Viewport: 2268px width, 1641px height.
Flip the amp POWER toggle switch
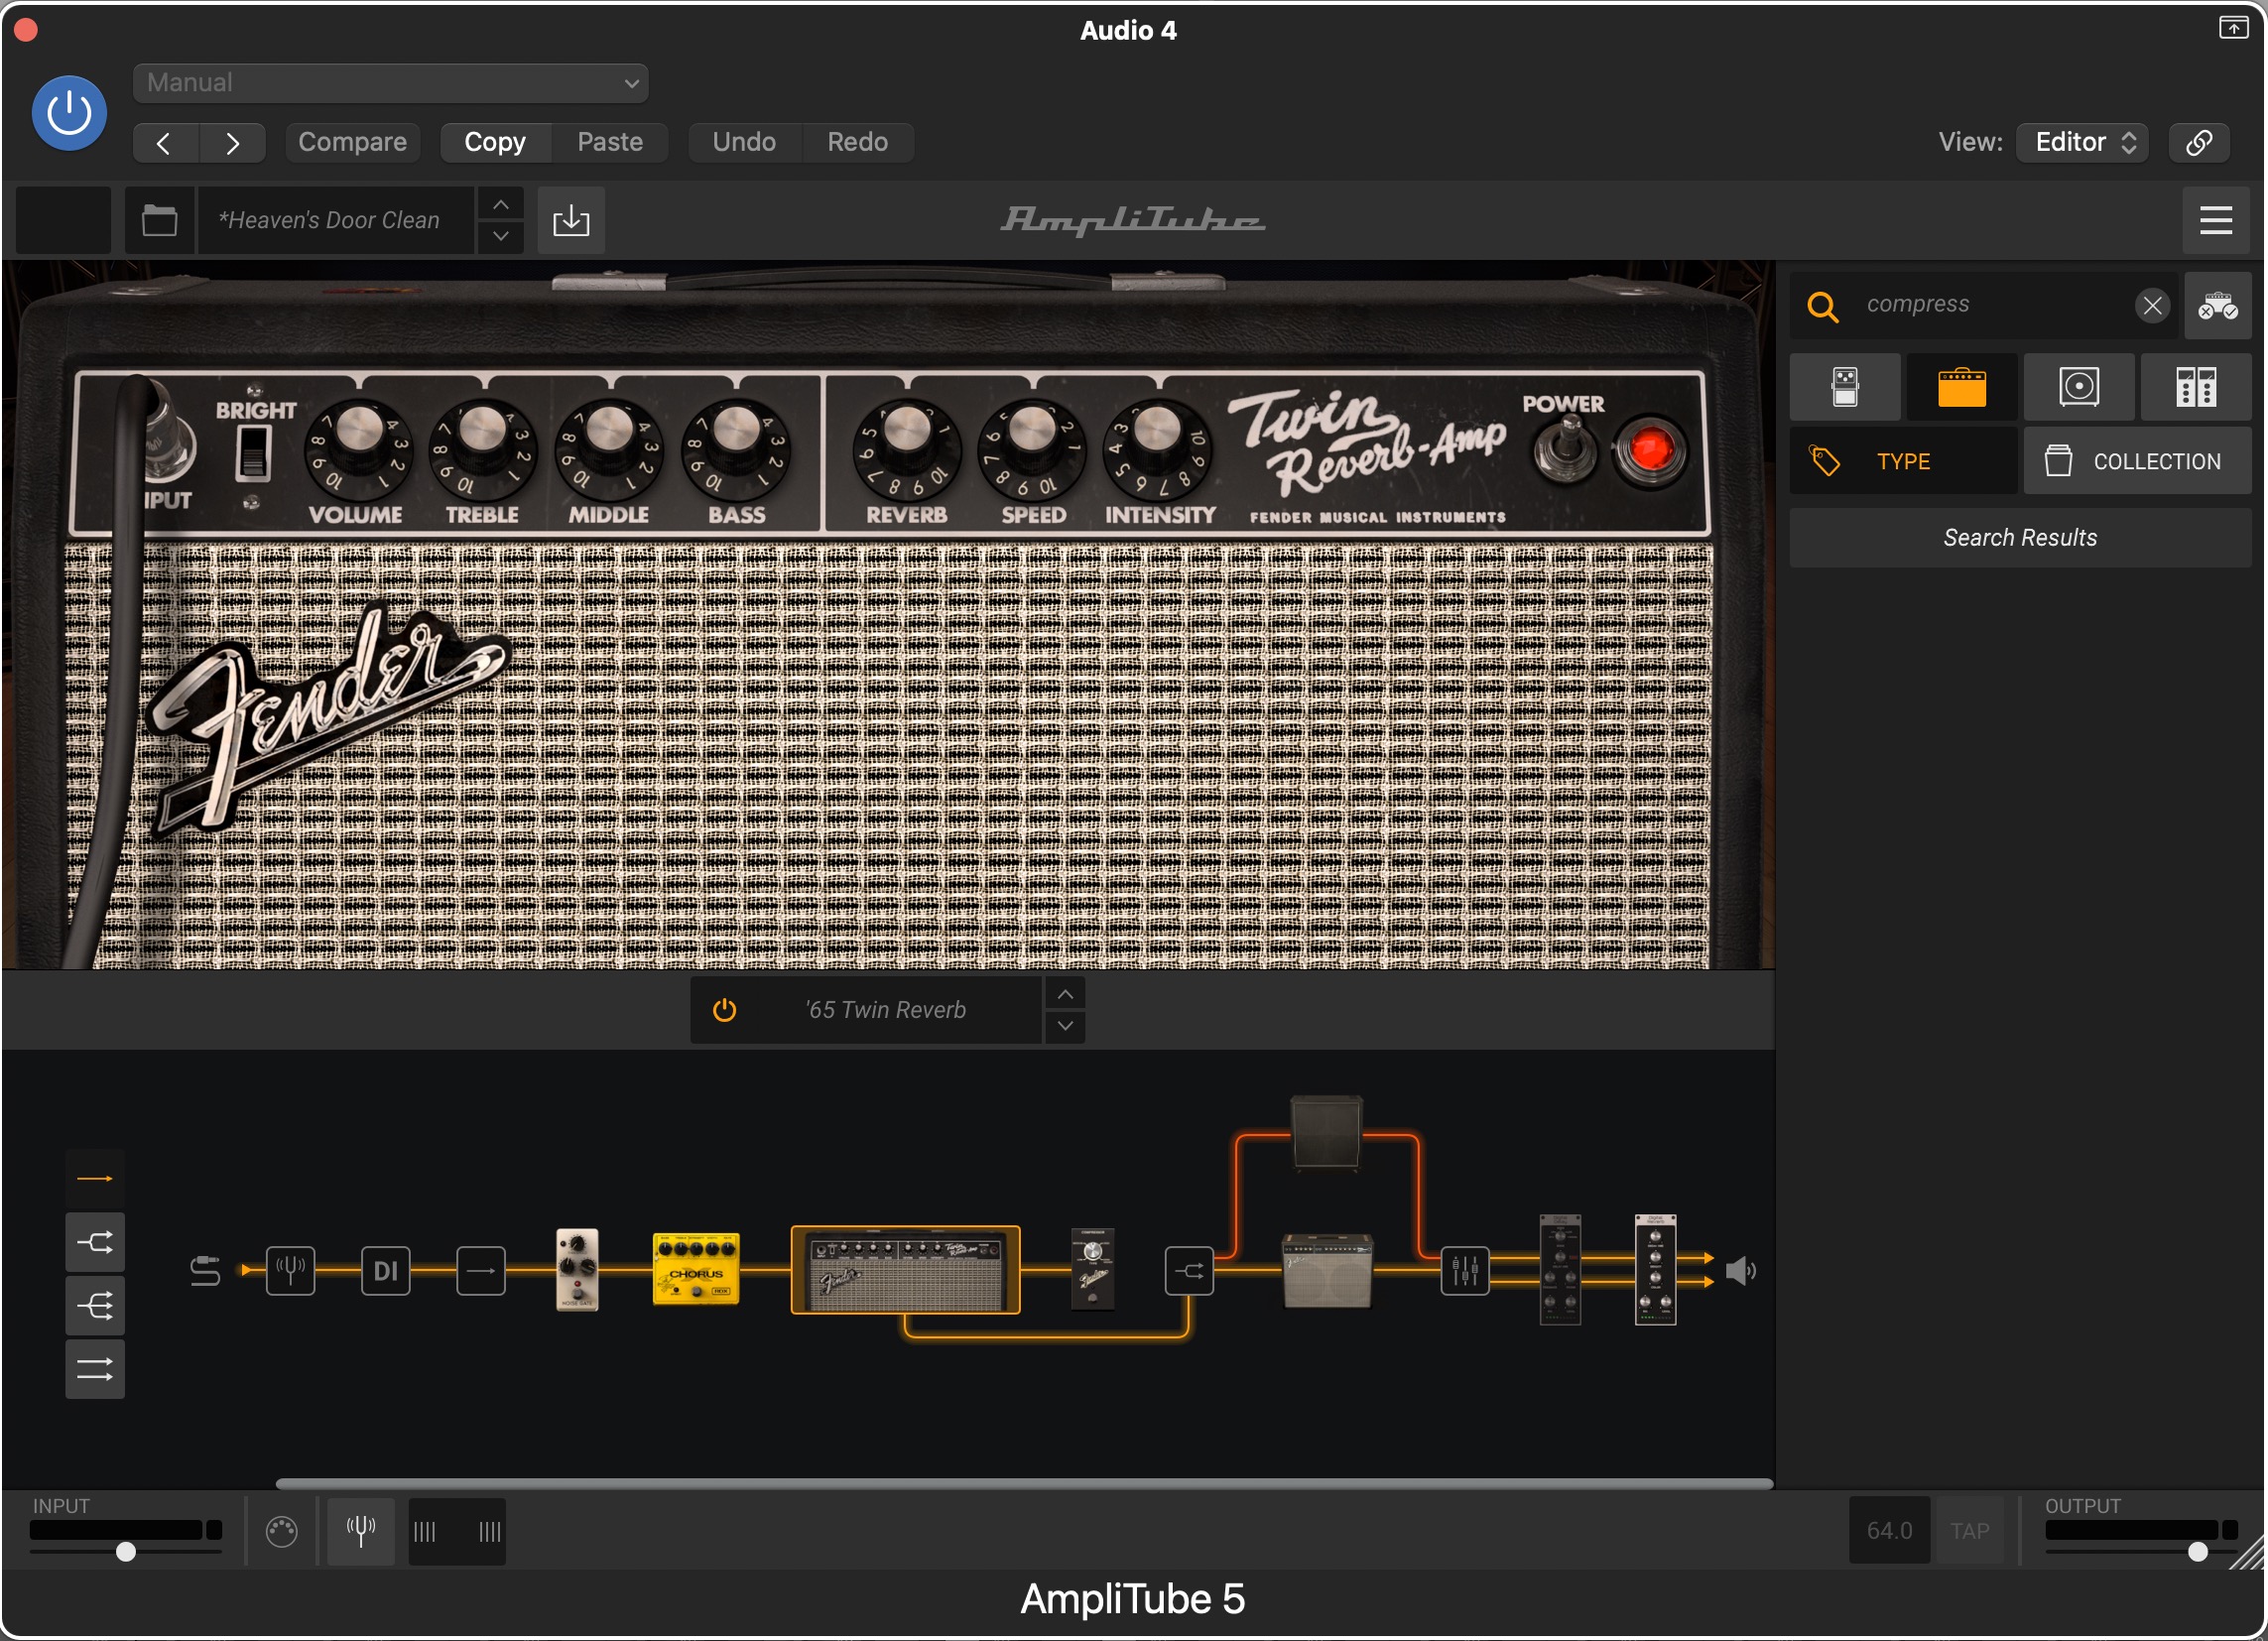tap(1566, 450)
